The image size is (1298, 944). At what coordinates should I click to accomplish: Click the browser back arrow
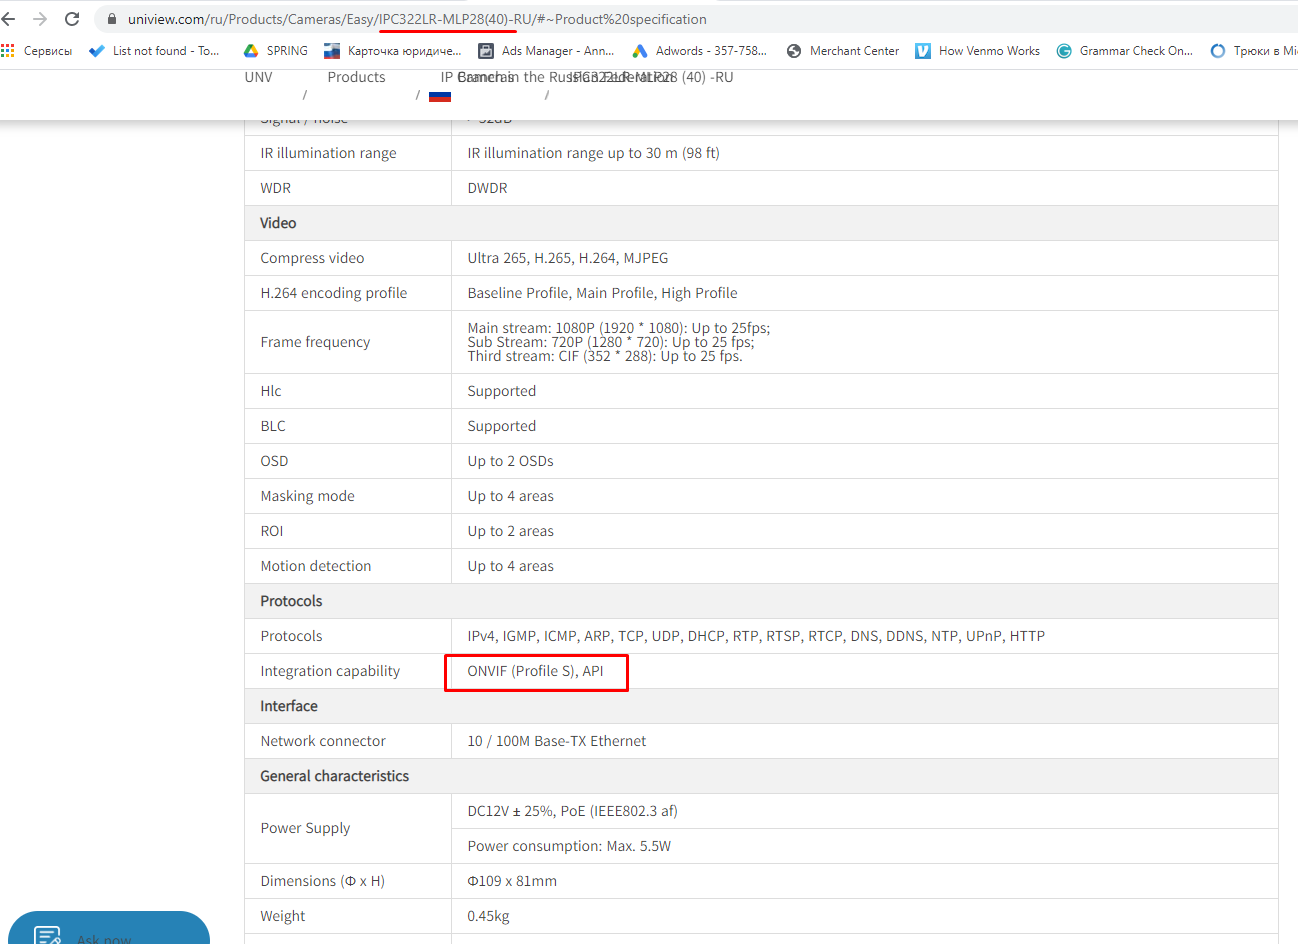pos(9,19)
